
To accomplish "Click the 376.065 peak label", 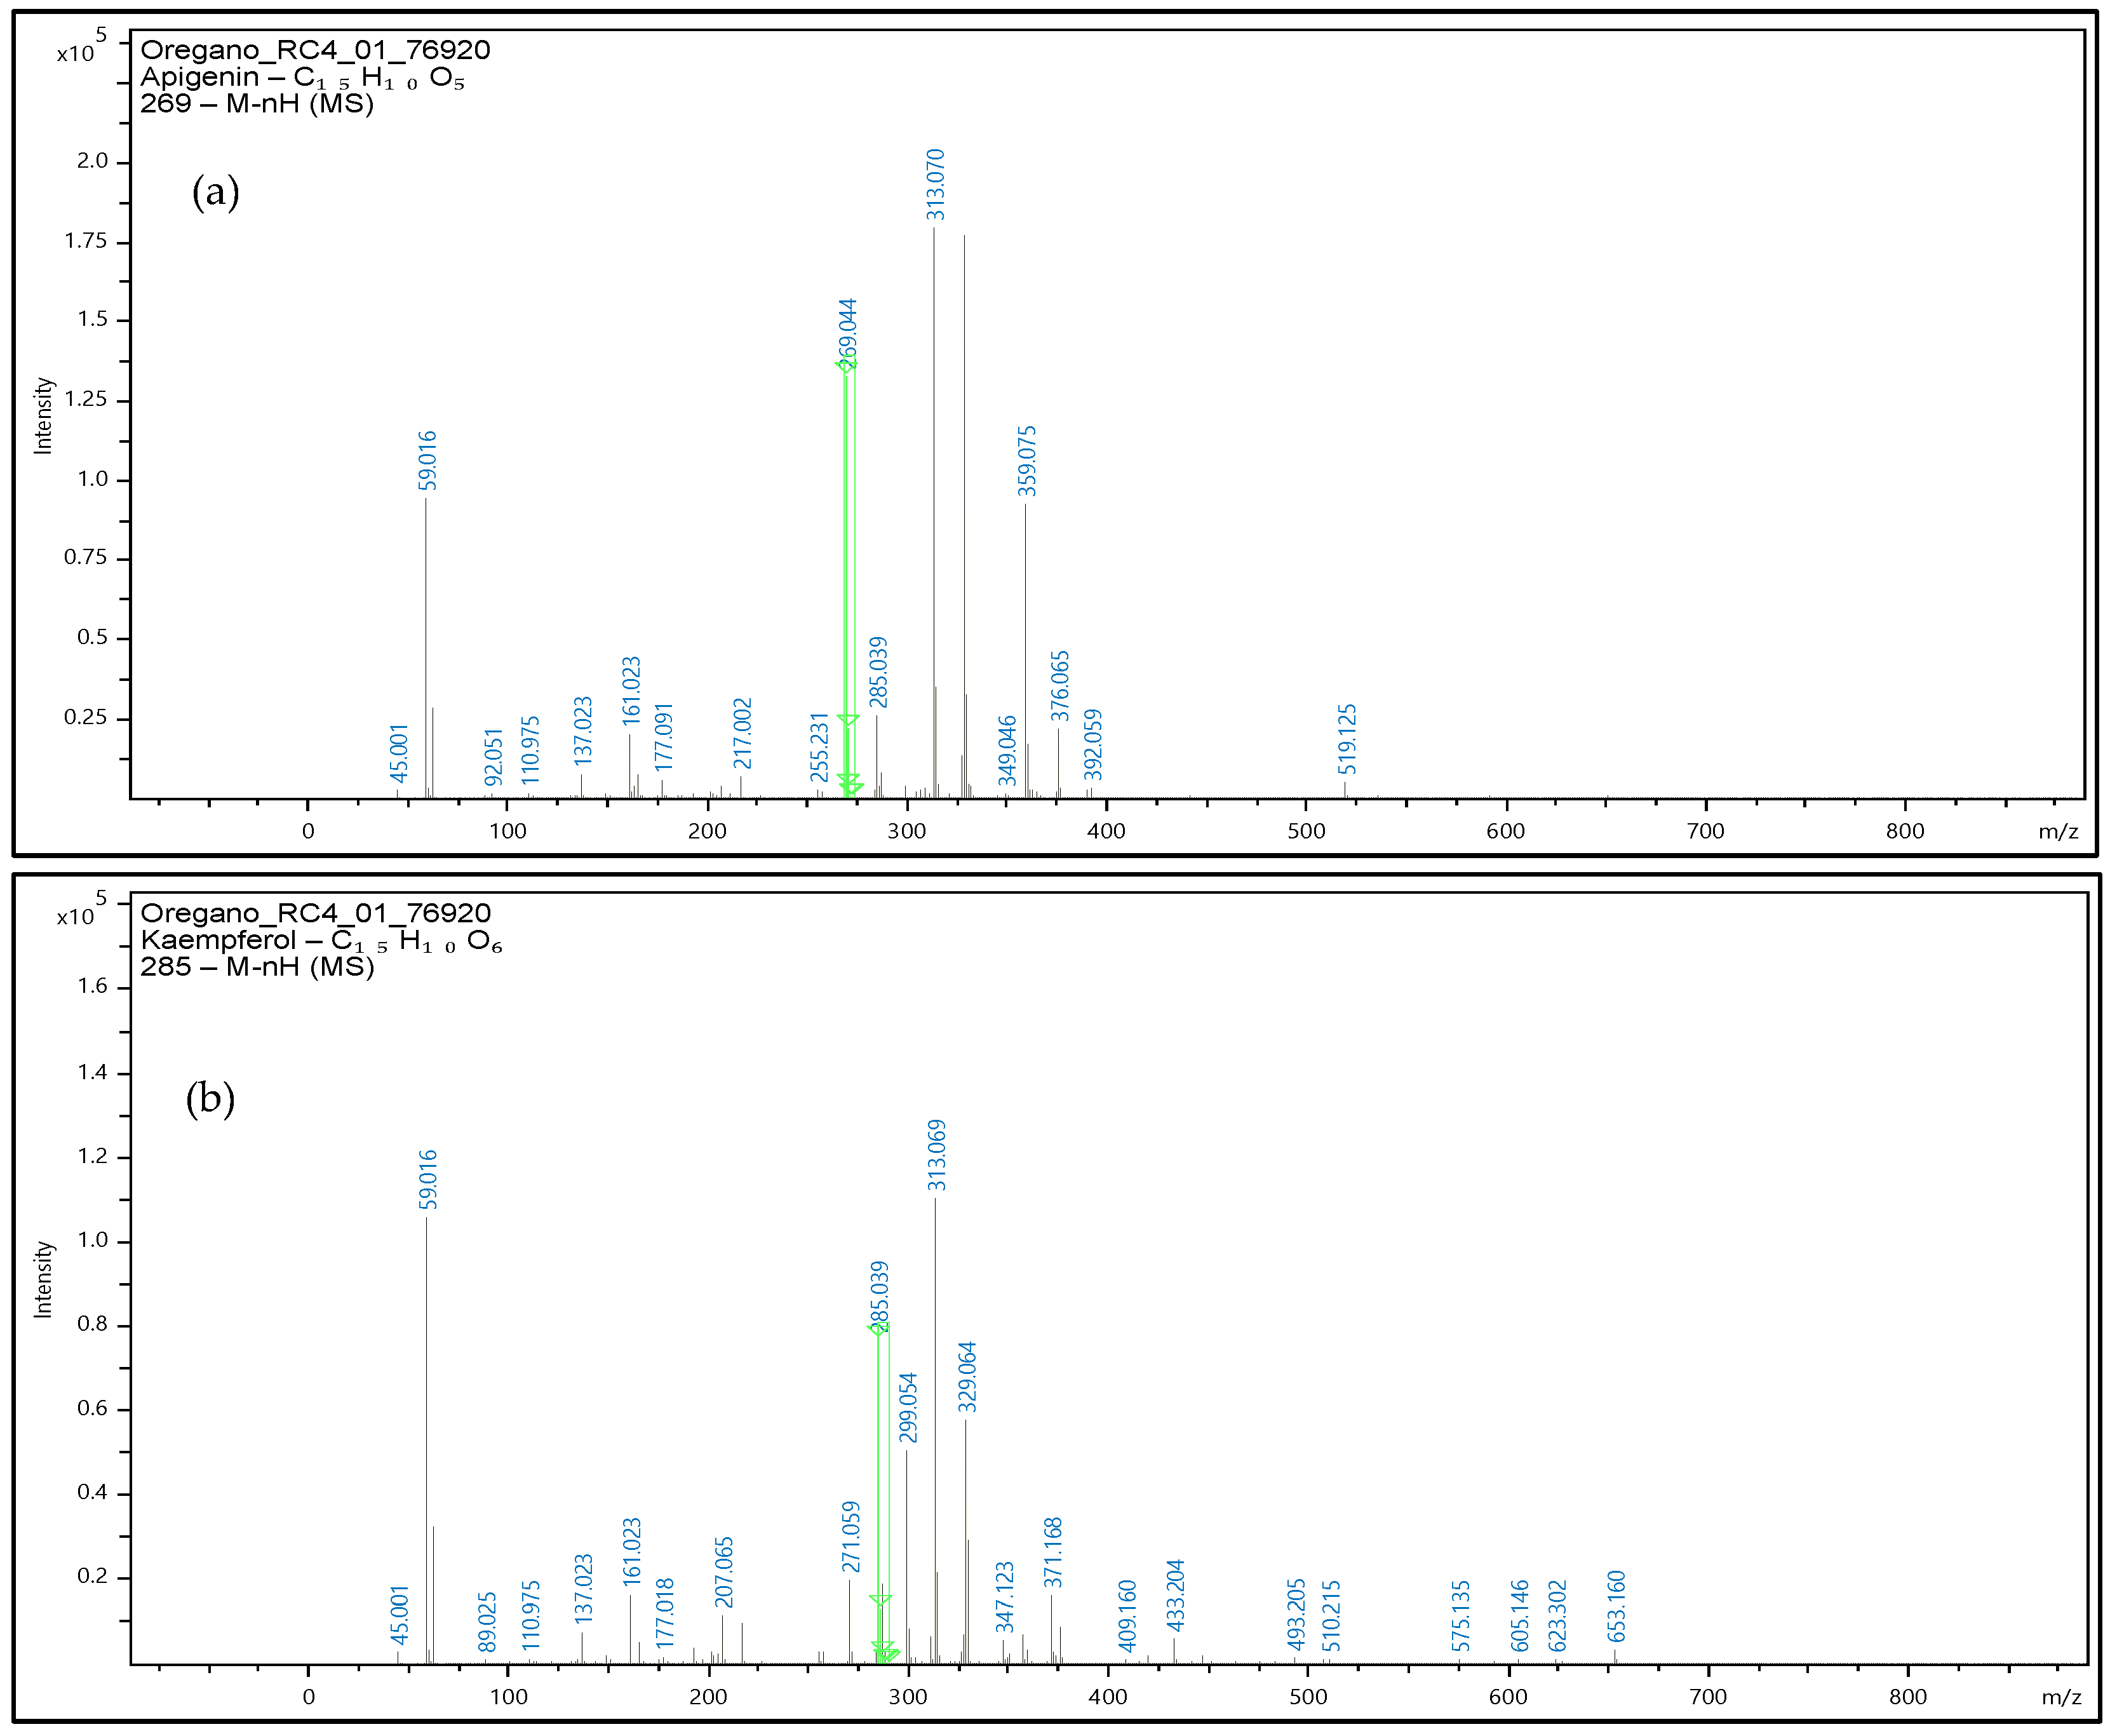I will [1060, 686].
